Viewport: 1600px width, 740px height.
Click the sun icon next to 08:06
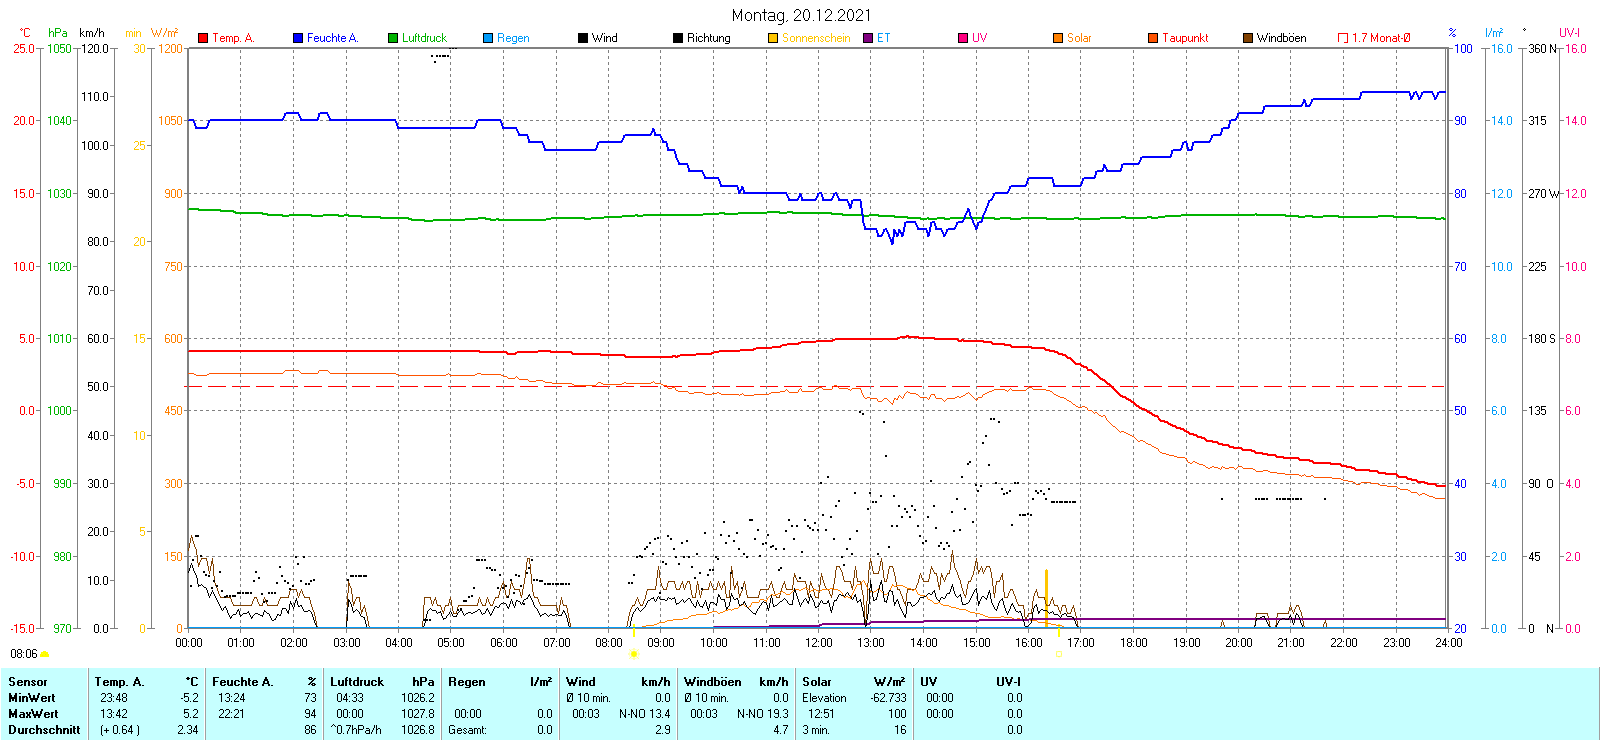(x=44, y=654)
